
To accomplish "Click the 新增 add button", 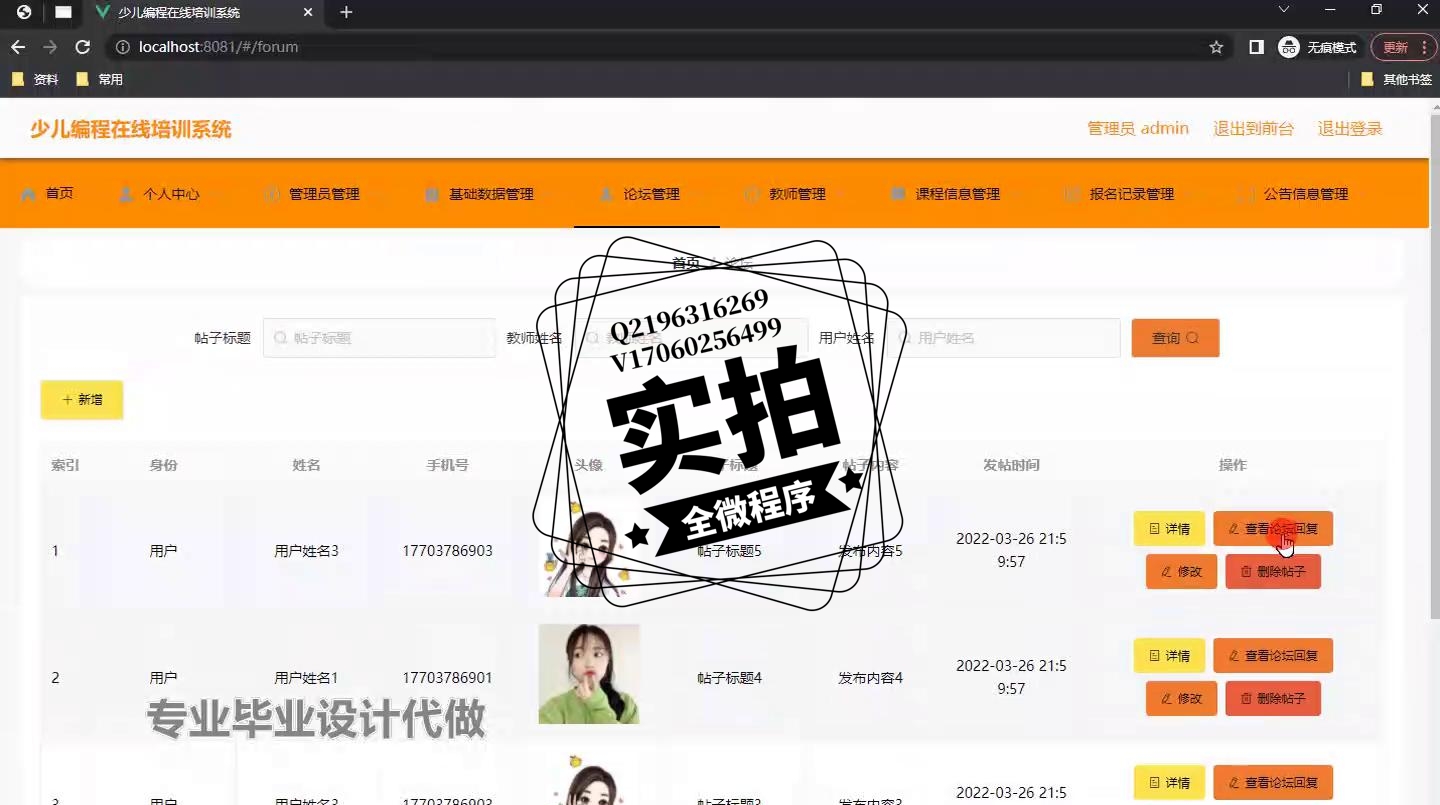I will 82,400.
